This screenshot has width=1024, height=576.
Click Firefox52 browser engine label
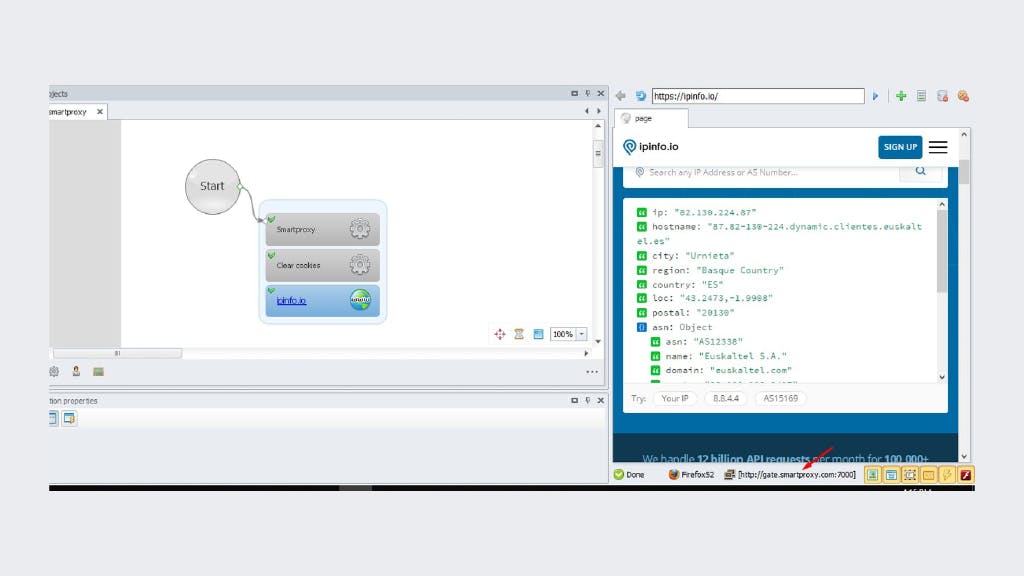(691, 475)
